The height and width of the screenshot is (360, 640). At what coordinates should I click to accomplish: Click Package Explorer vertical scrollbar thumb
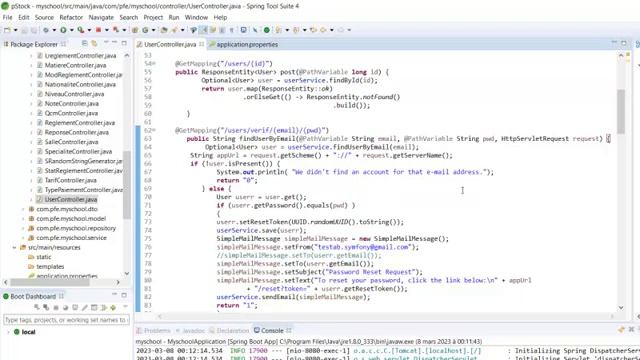click(x=127, y=185)
